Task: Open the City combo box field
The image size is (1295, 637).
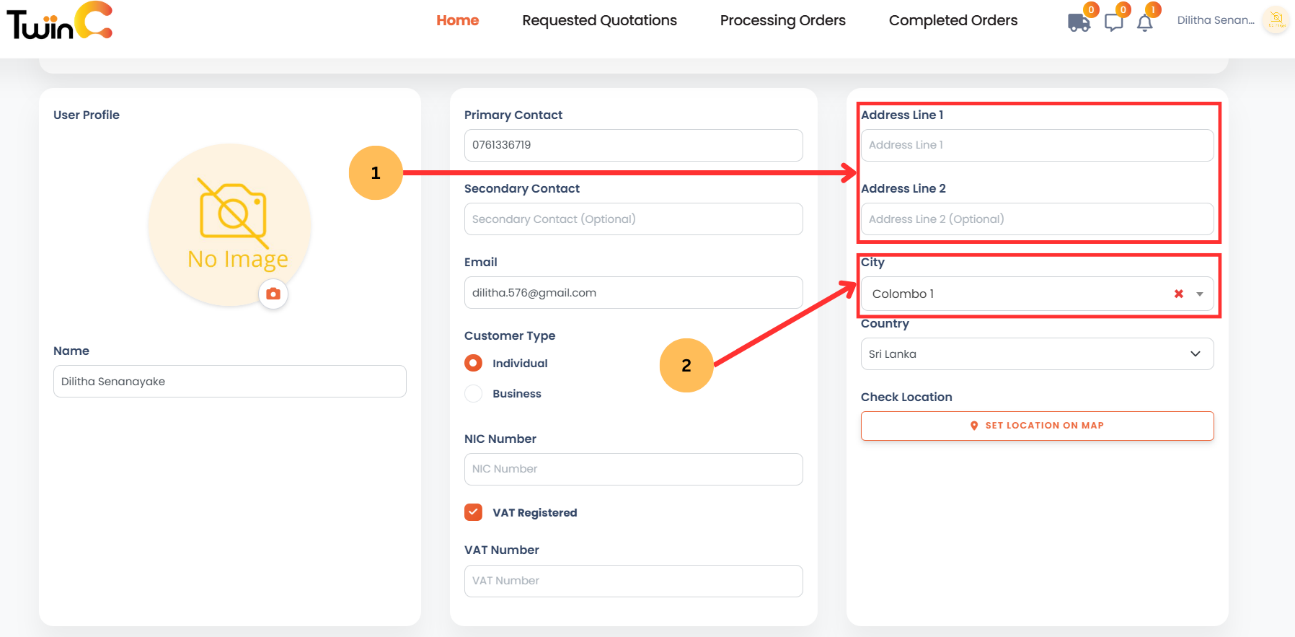Action: pos(1000,293)
